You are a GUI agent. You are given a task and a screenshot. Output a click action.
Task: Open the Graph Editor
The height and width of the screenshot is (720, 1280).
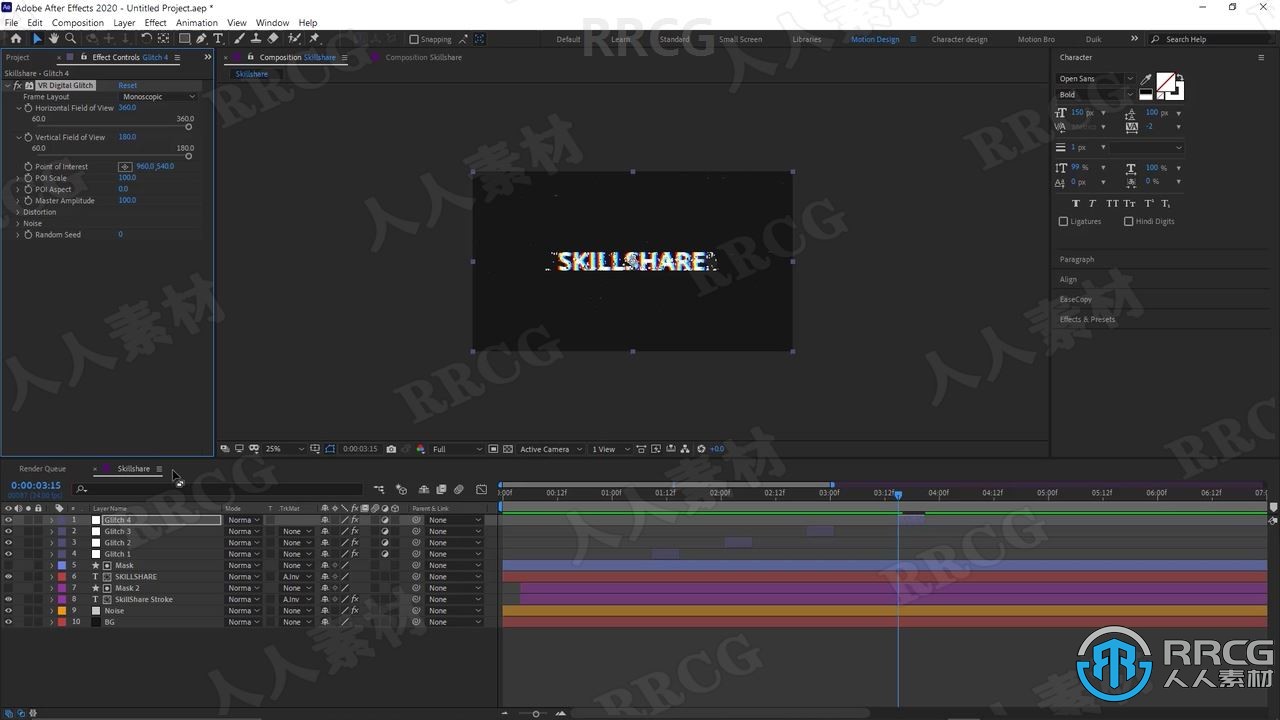coord(481,490)
